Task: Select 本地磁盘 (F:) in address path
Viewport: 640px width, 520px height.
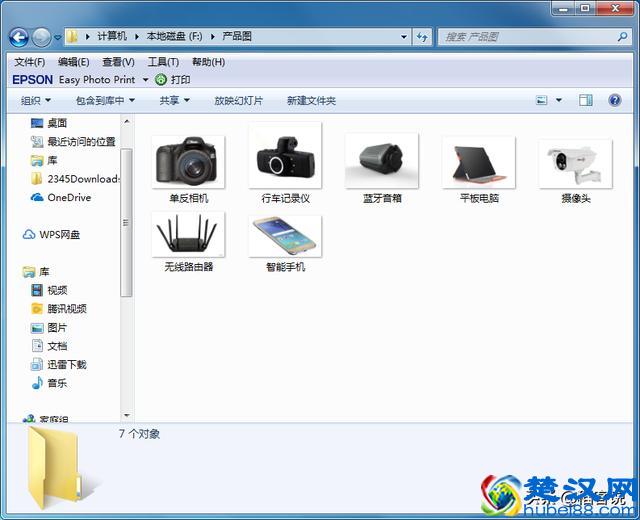Action: tap(174, 36)
